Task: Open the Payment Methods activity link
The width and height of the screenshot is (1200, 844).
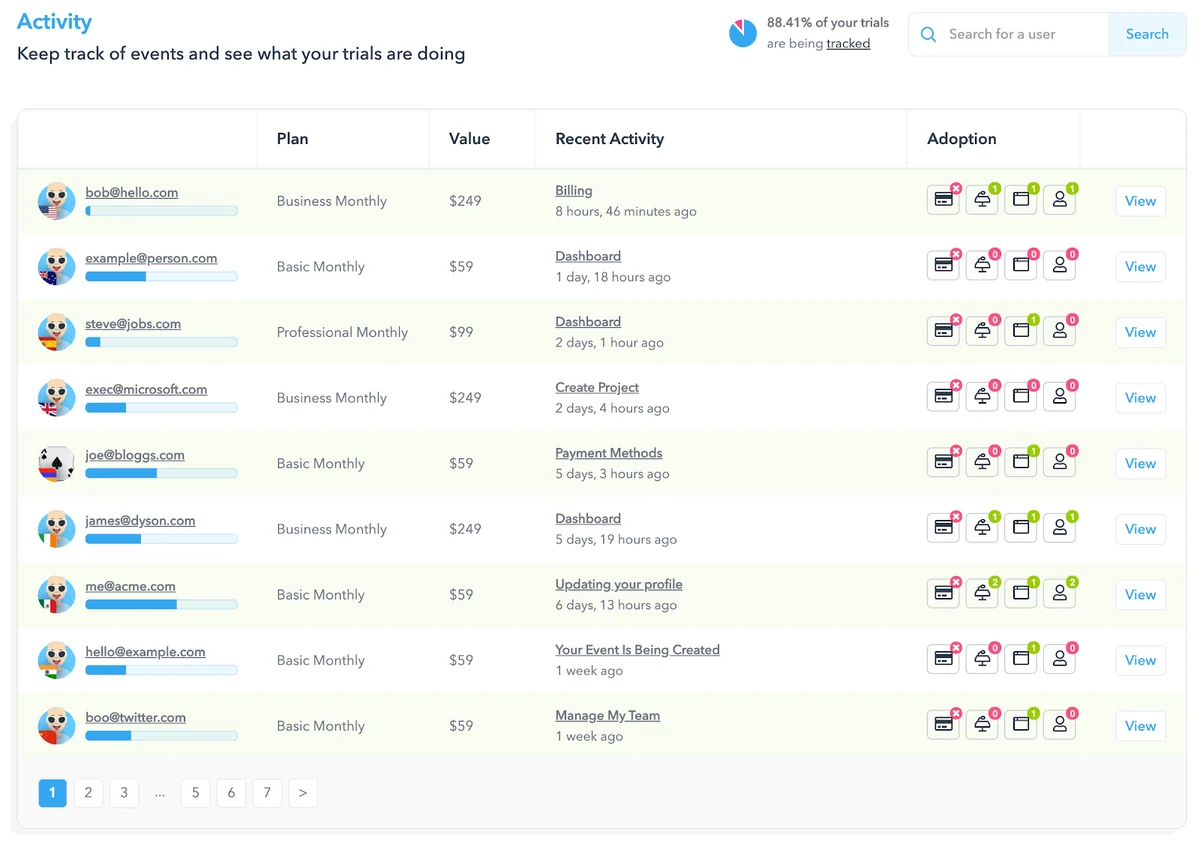Action: pos(608,453)
